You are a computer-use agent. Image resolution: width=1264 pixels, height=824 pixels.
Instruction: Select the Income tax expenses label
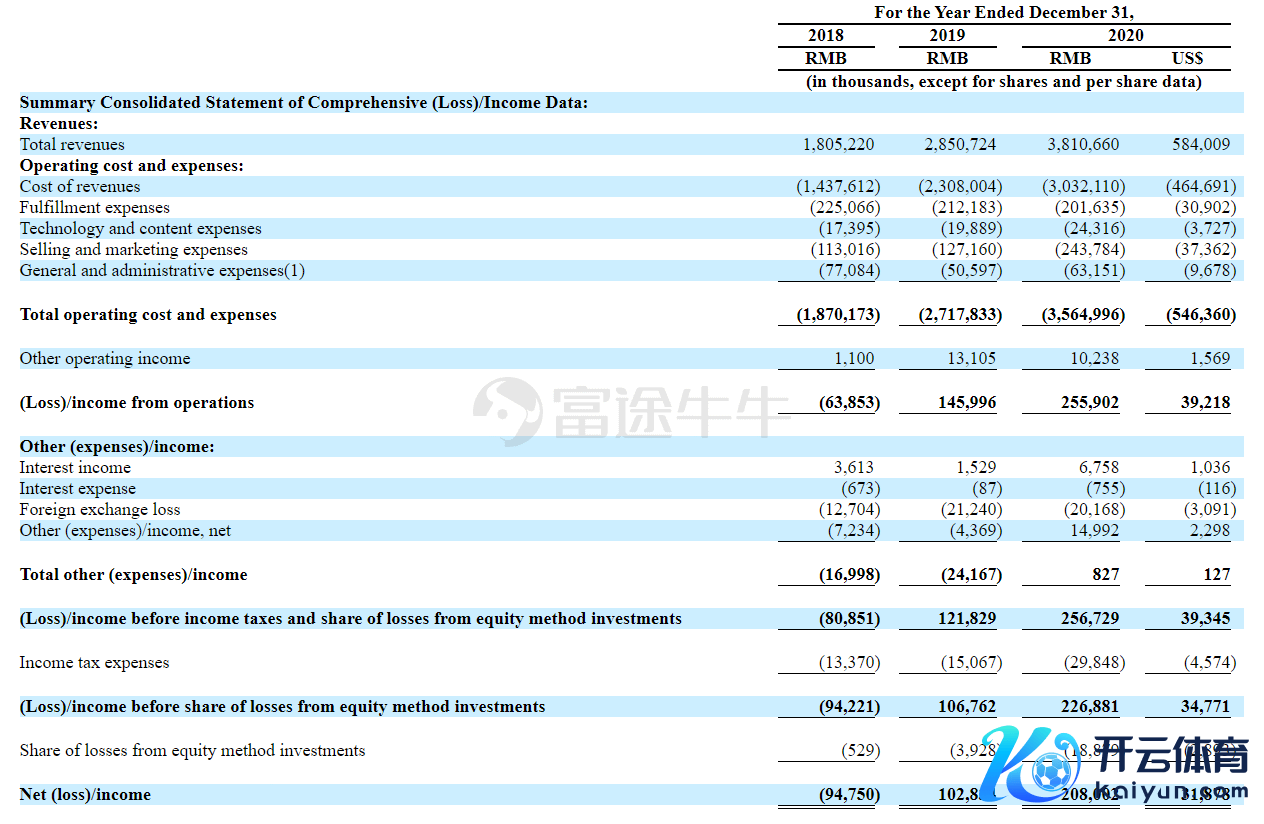pos(94,662)
